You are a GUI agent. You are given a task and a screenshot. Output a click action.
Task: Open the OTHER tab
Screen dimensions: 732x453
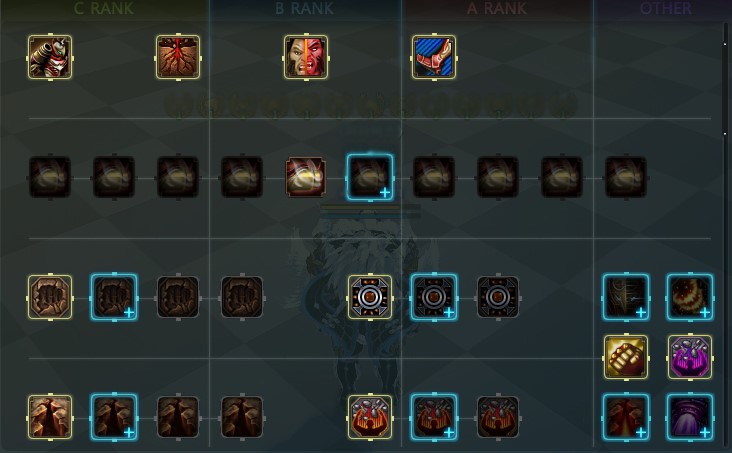665,8
